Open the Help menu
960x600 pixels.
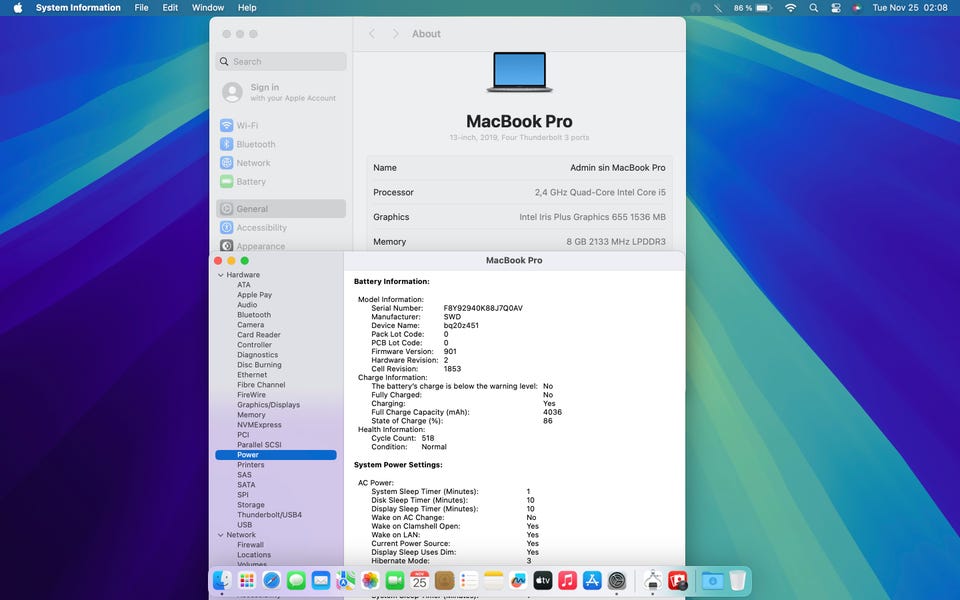click(x=247, y=8)
